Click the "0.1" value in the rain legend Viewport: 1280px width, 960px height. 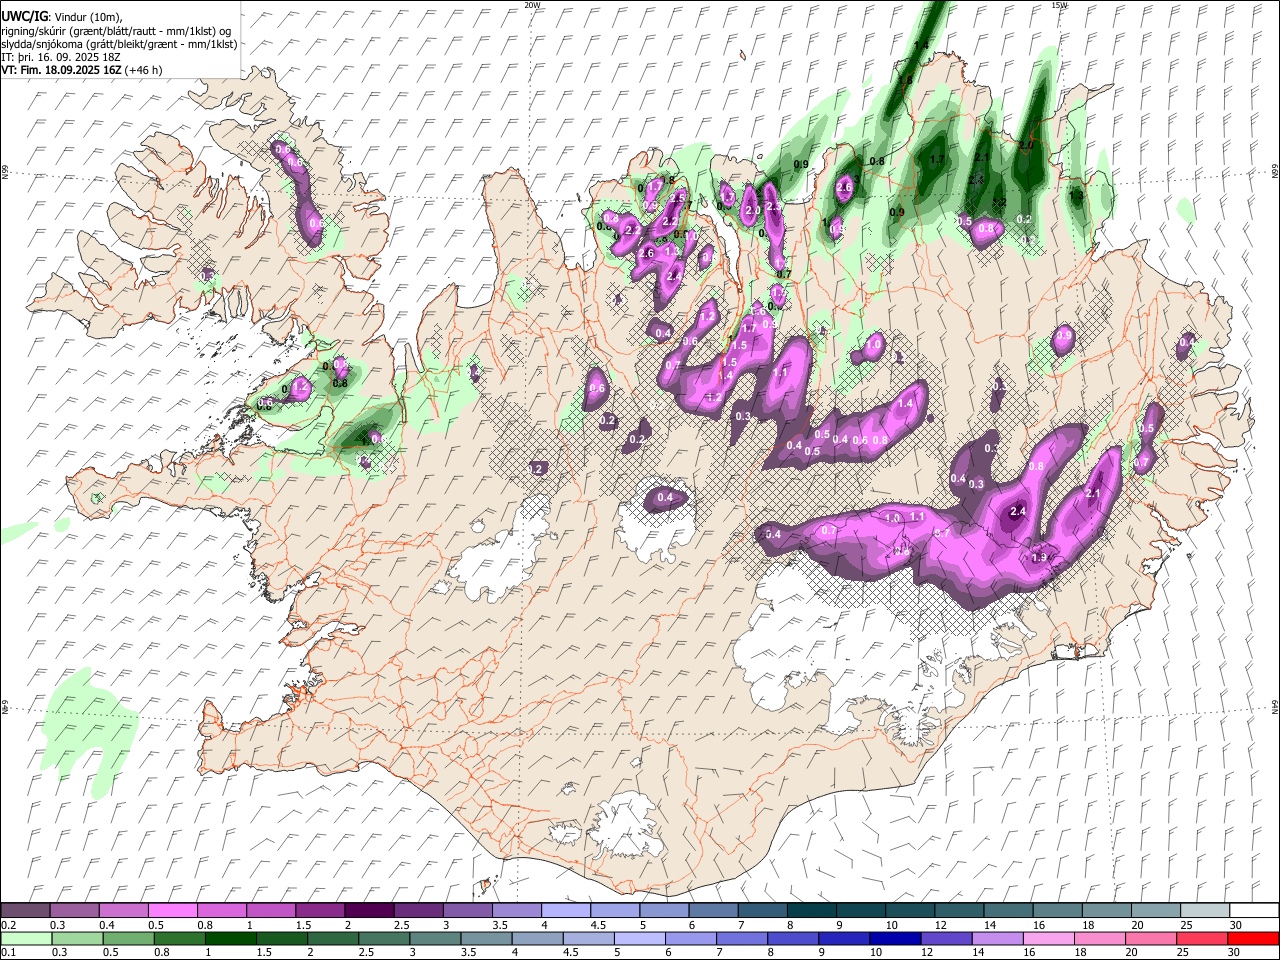pos(8,952)
